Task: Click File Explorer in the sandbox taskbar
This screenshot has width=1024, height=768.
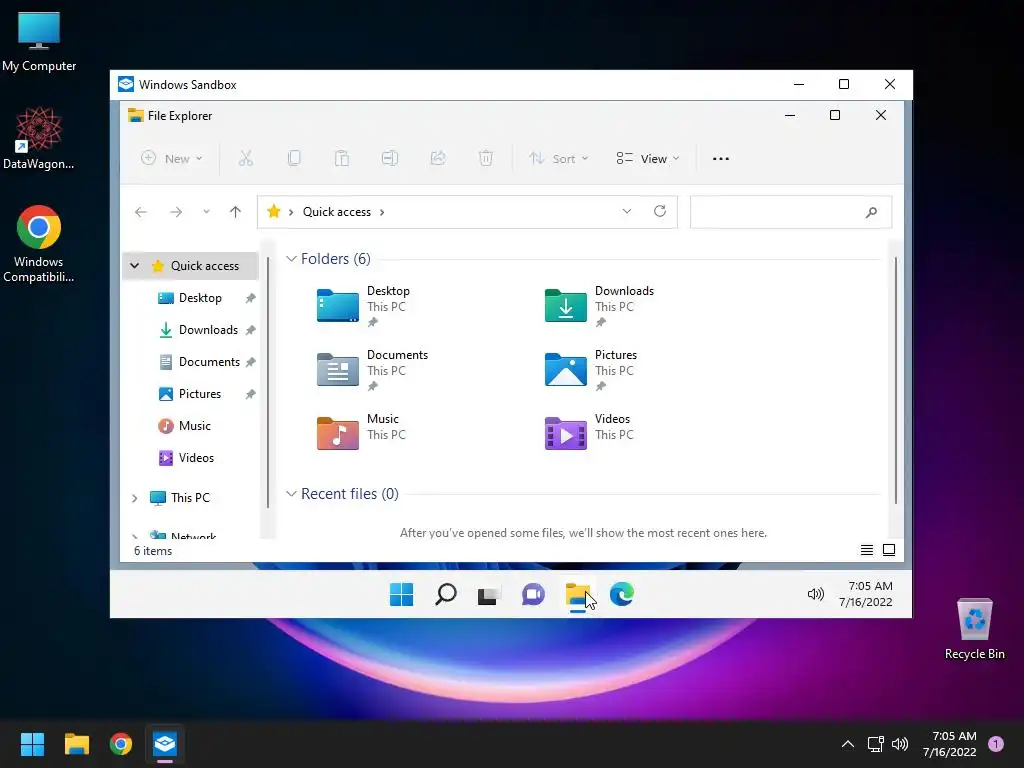Action: pyautogui.click(x=577, y=594)
